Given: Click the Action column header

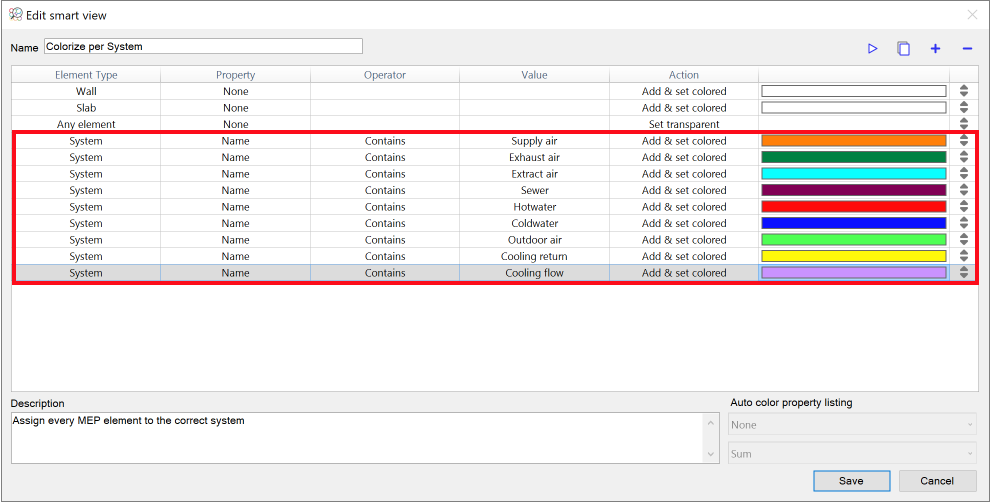Looking at the screenshot, I should (x=684, y=74).
